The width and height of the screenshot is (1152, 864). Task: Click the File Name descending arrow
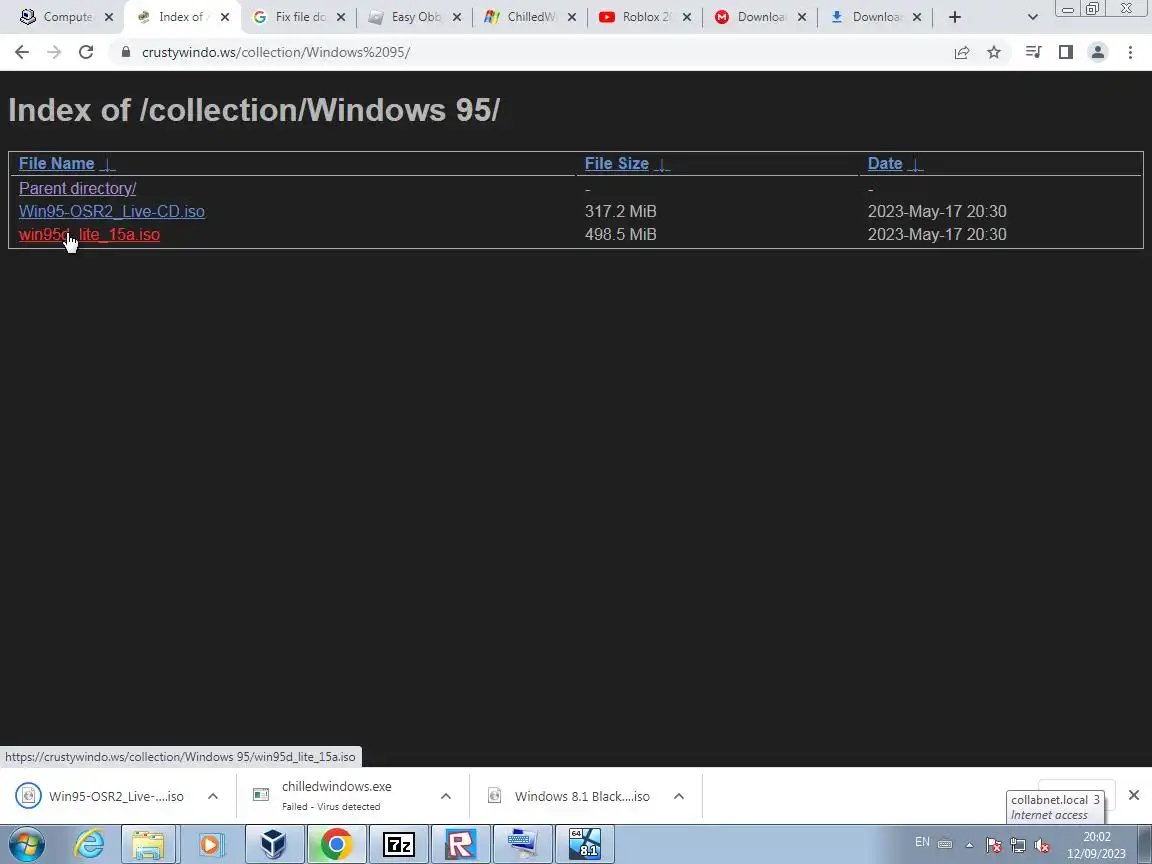click(107, 164)
